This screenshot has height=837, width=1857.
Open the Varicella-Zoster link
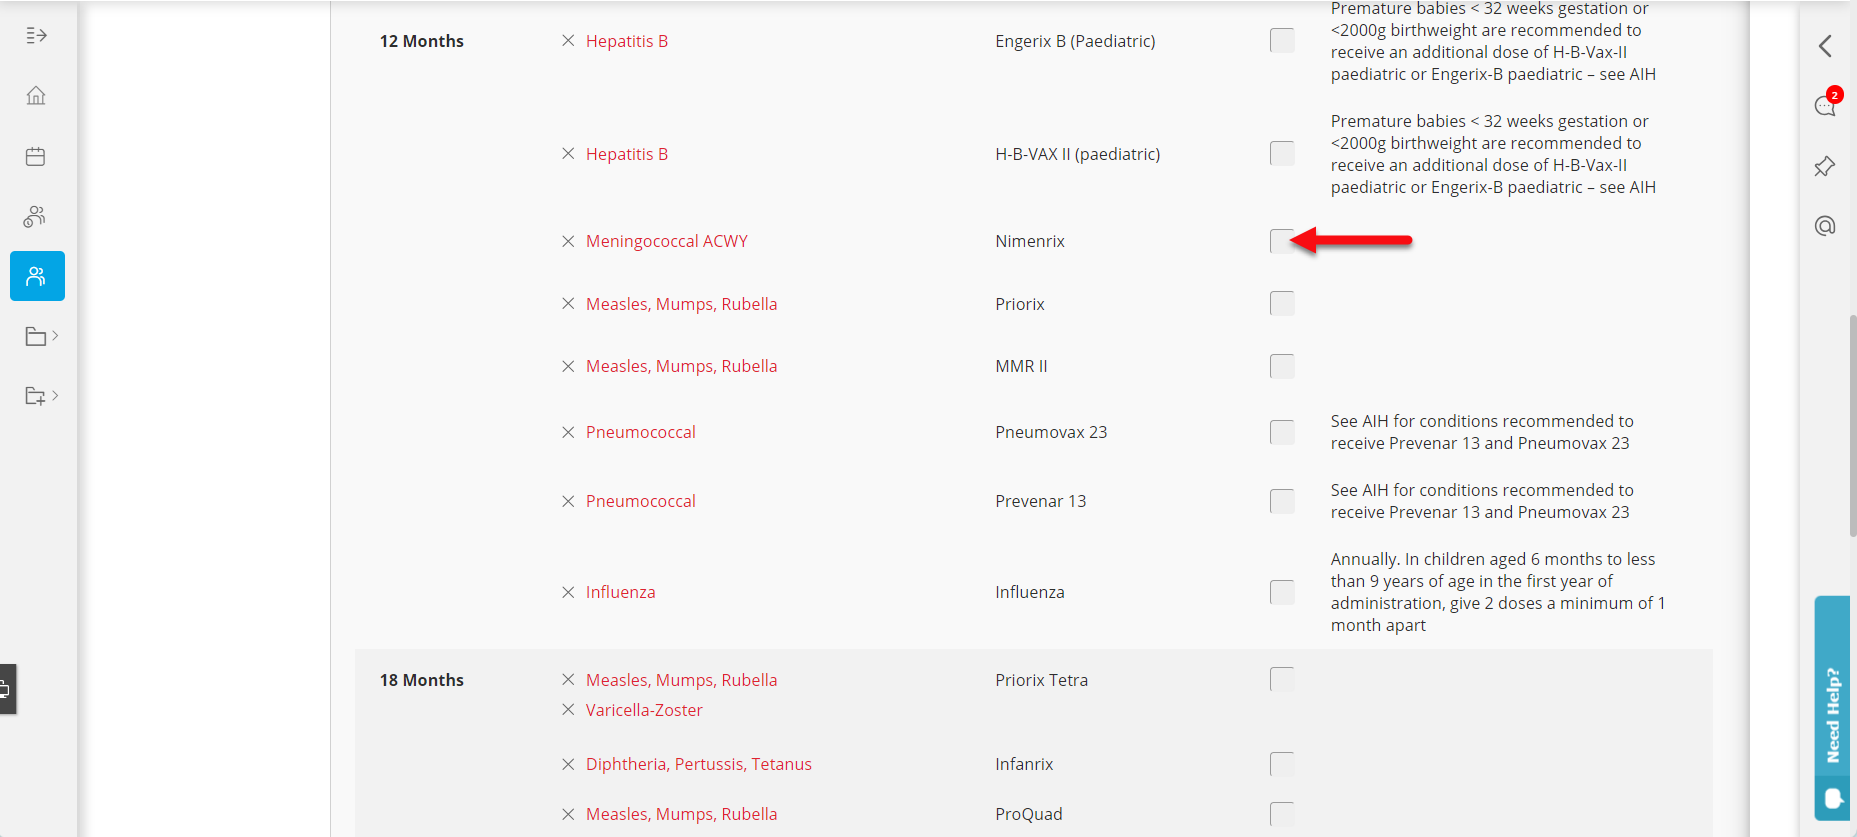pyautogui.click(x=645, y=710)
